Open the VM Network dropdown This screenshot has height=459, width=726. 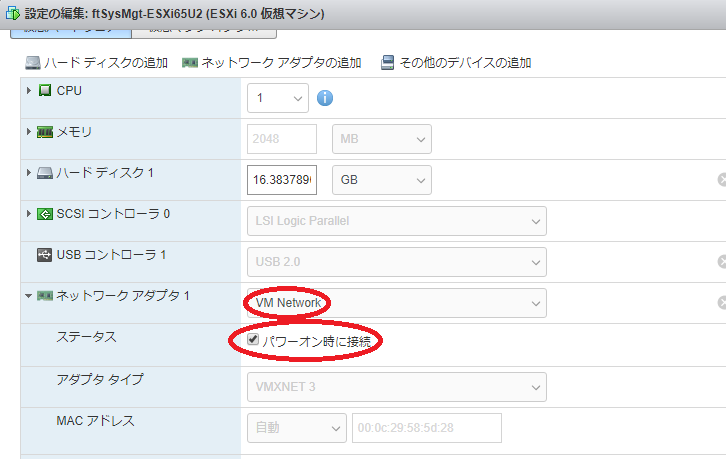pos(396,303)
